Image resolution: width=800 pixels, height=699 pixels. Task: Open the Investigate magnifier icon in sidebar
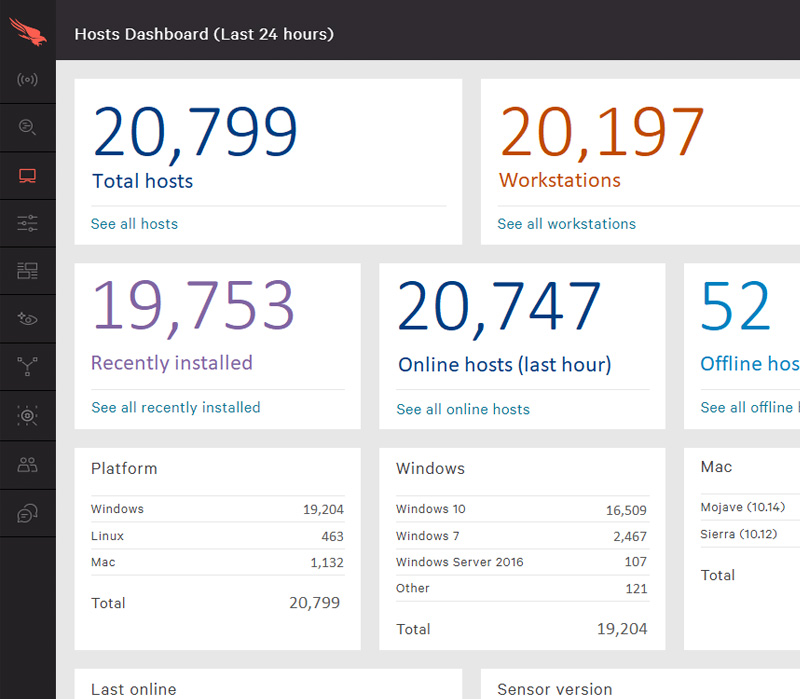(x=28, y=127)
